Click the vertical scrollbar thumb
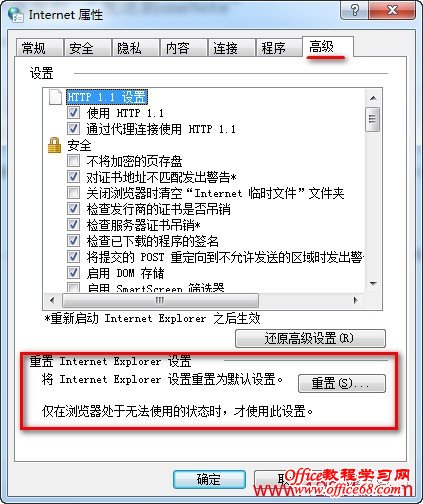This screenshot has width=423, height=504. click(x=373, y=119)
